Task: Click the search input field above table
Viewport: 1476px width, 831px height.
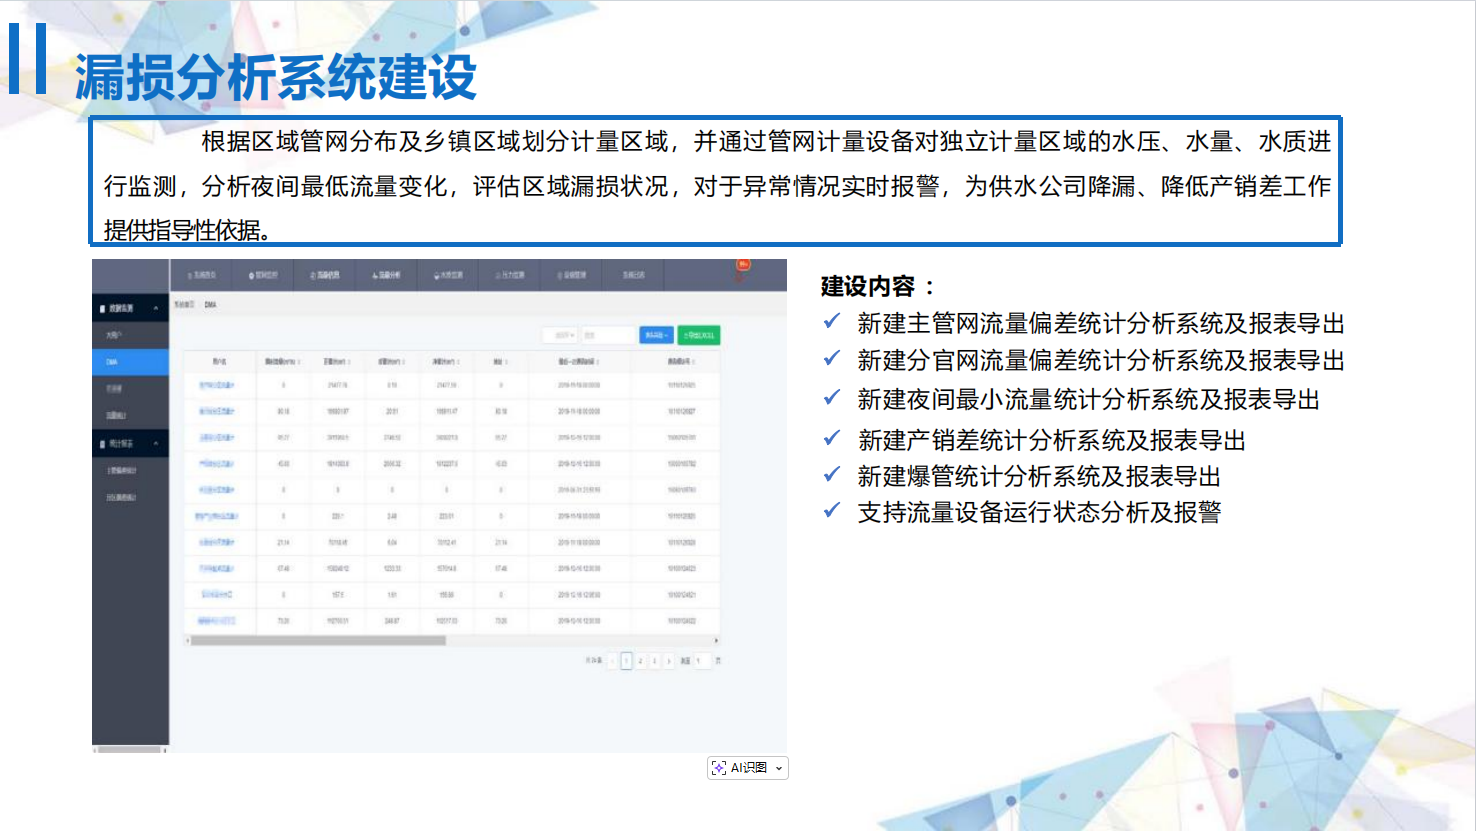Action: [x=608, y=335]
